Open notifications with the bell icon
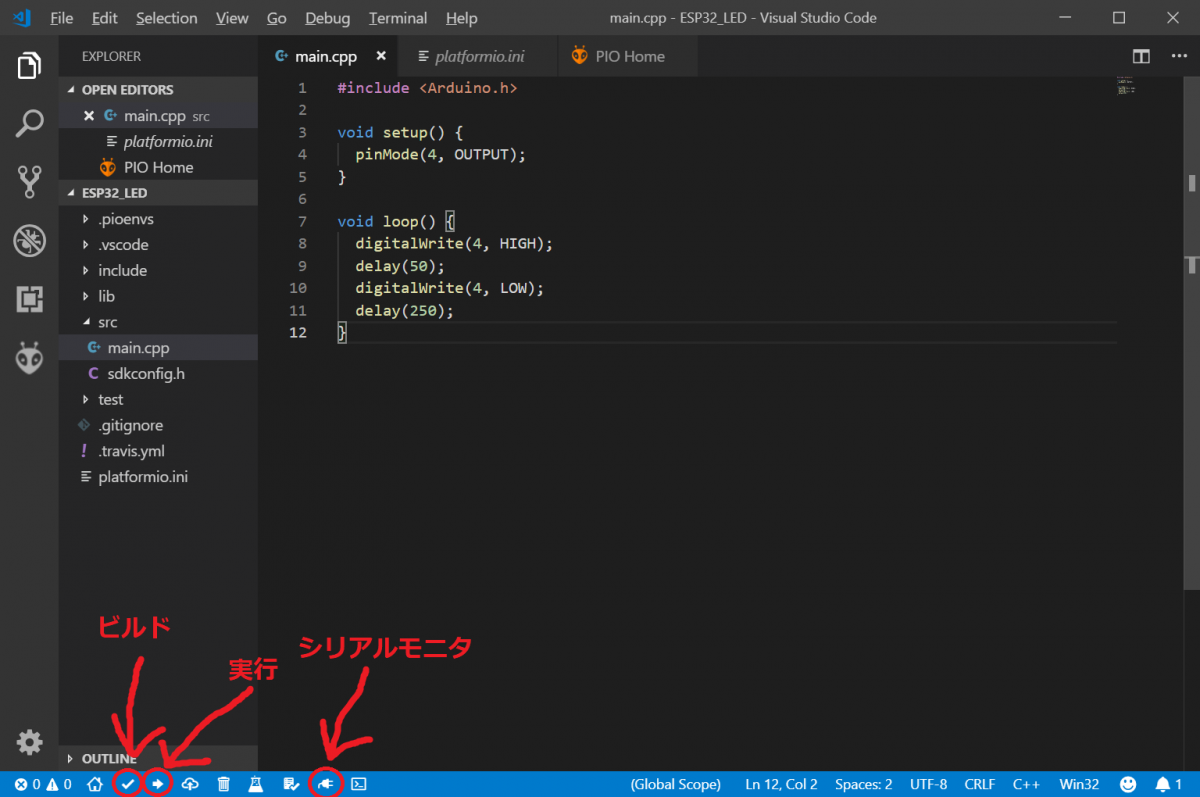The width and height of the screenshot is (1200, 797). point(1169,784)
